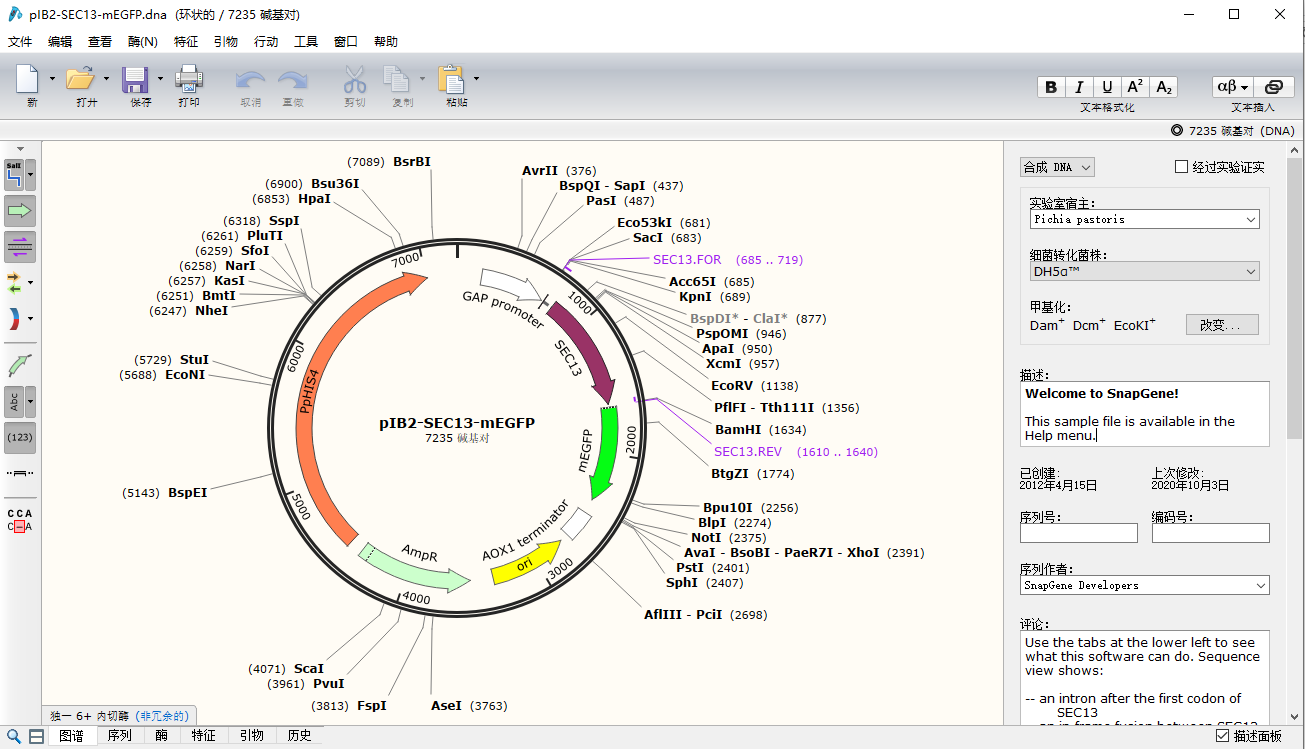This screenshot has width=1305, height=749.
Task: Toggle the 描述面板 checkbox
Action: point(1223,736)
